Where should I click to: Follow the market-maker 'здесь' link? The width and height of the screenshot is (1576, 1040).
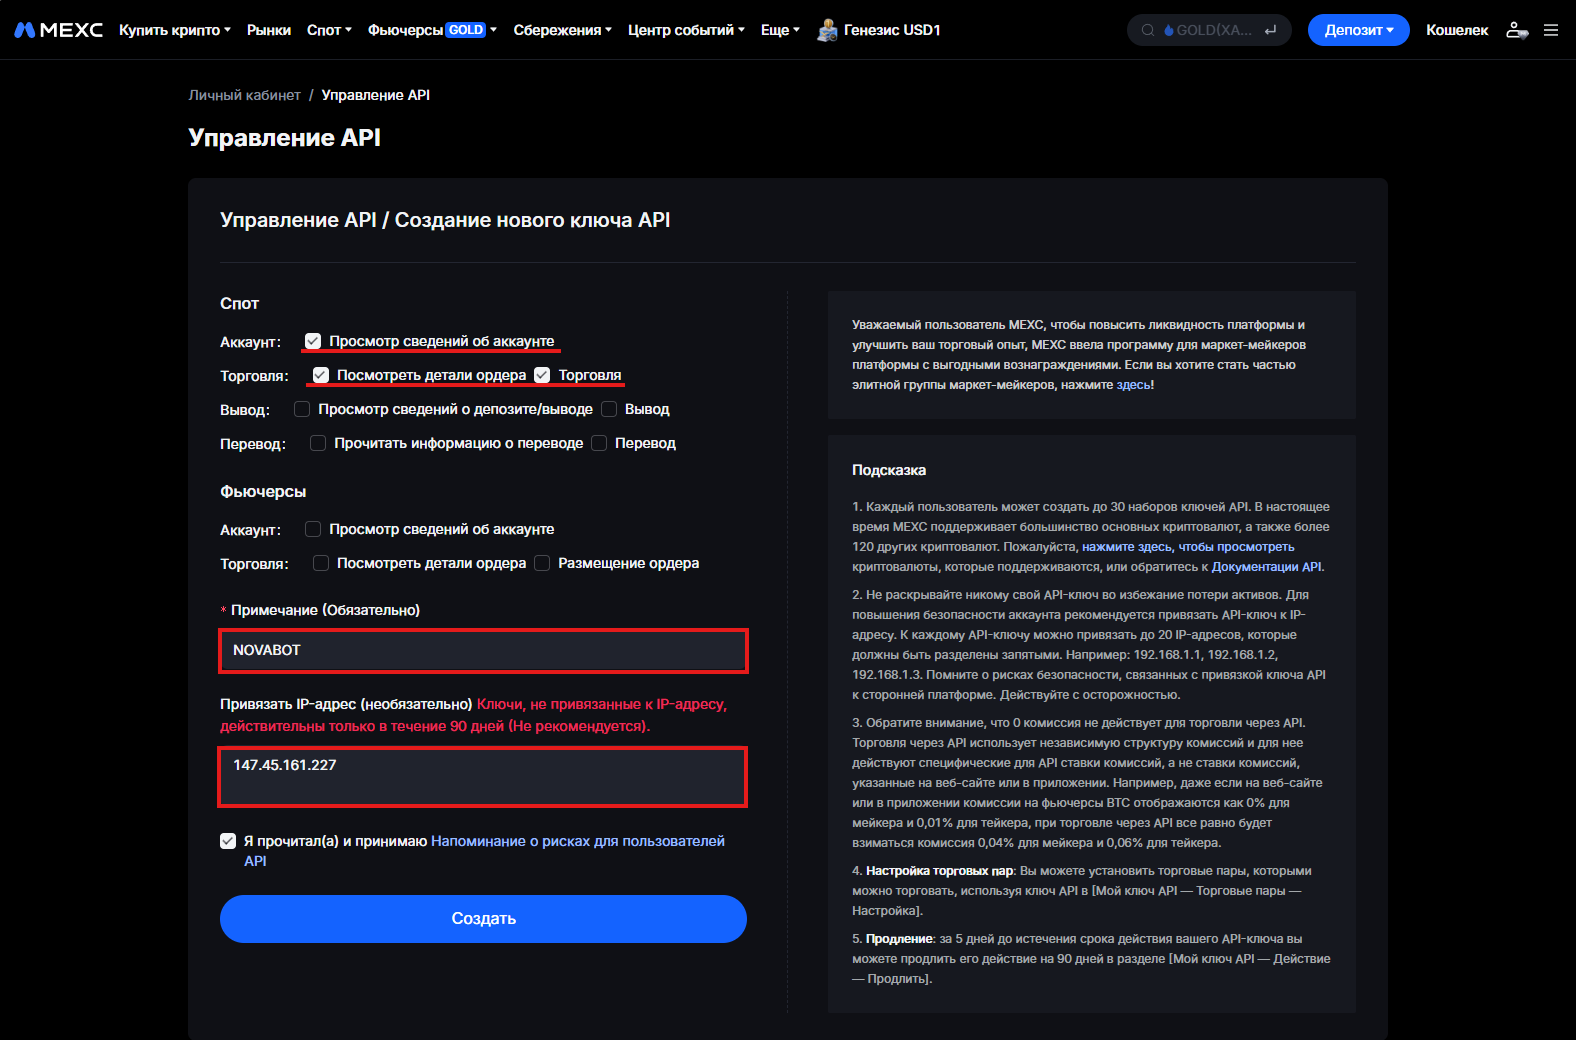point(1133,385)
